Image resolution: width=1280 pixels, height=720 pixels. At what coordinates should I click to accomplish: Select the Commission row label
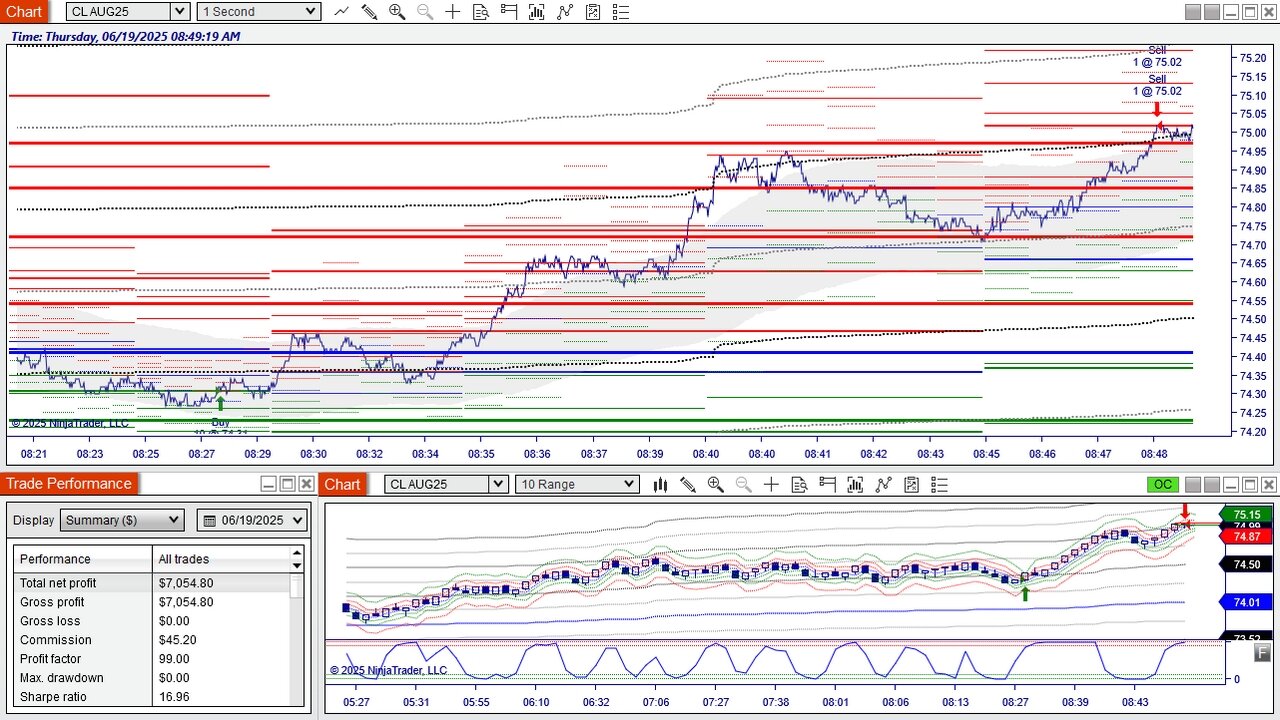click(56, 640)
